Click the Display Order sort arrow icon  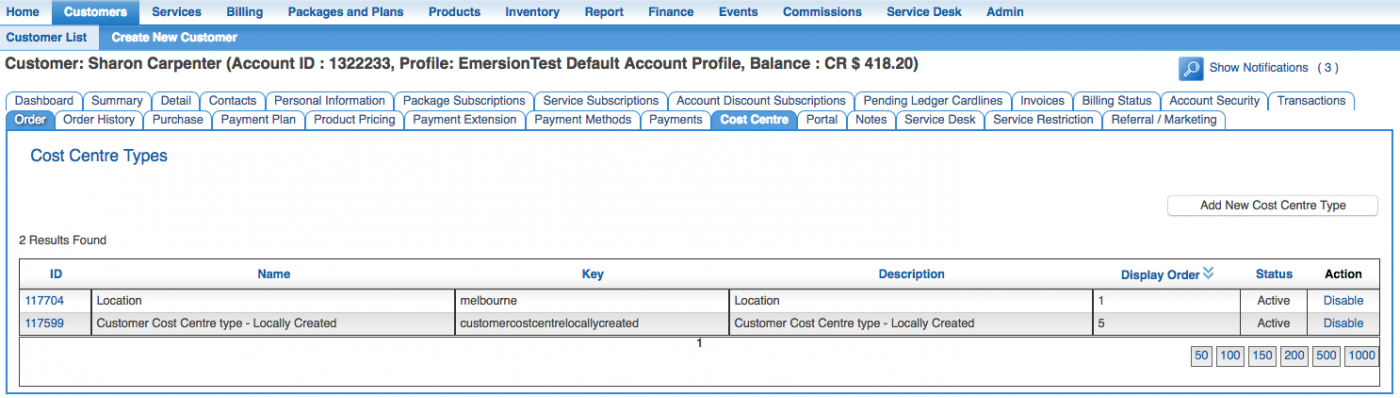click(1208, 273)
